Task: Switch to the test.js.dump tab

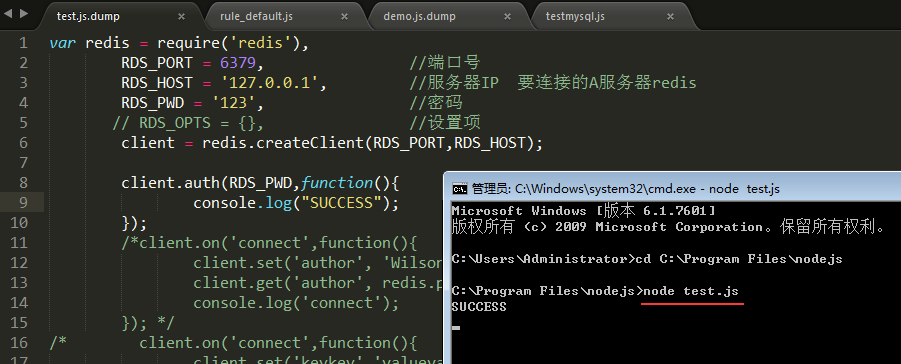Action: [x=88, y=16]
